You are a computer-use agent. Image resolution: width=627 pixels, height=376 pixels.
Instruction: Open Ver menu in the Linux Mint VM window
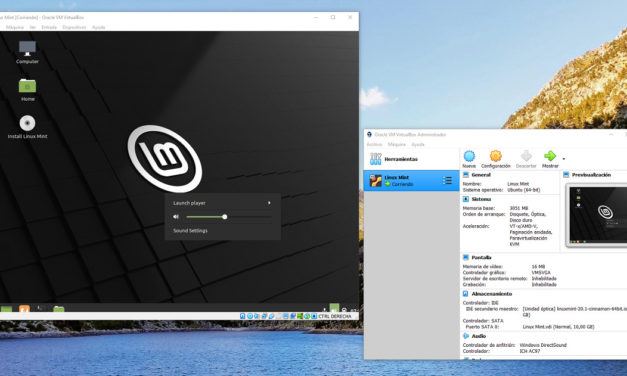(33, 27)
